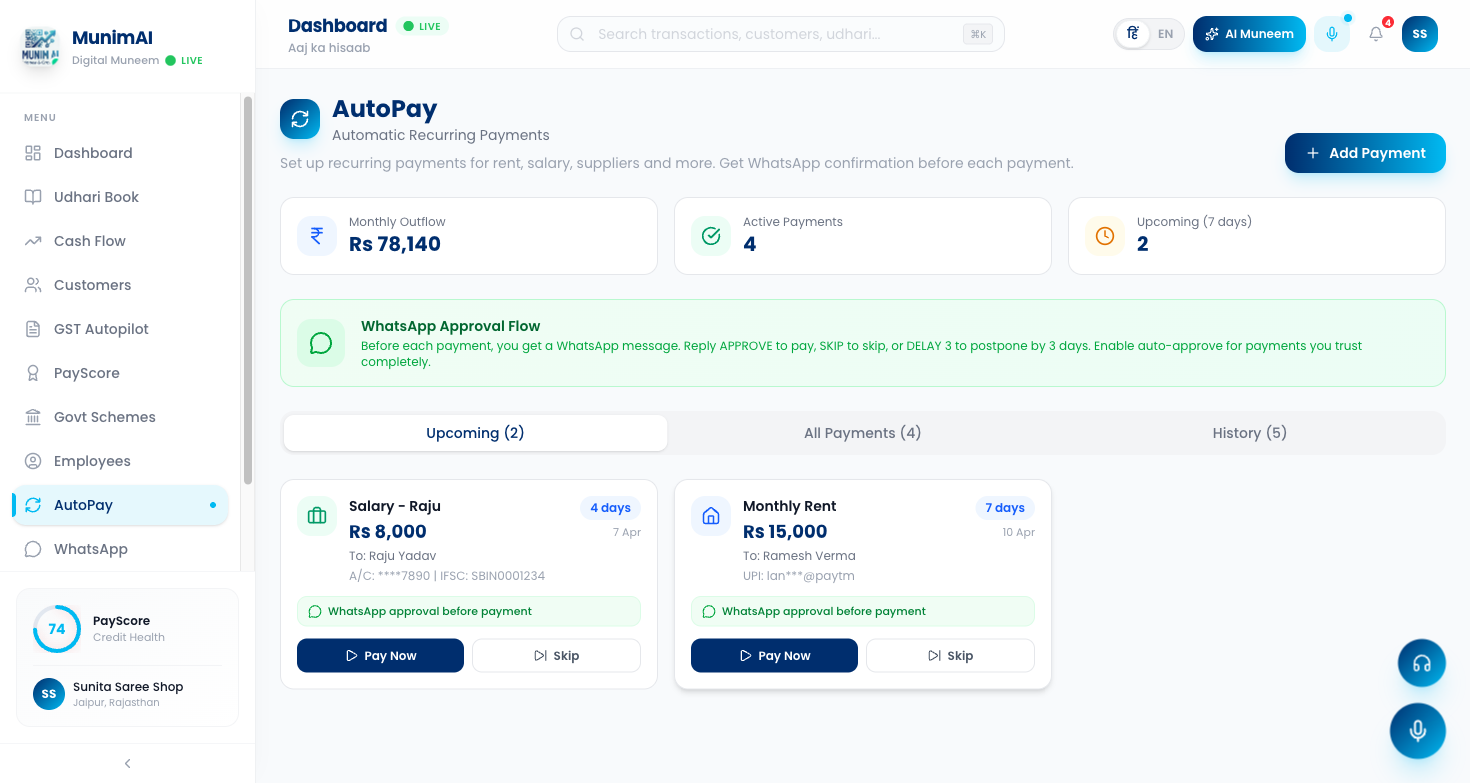Switch language to English

[1165, 33]
